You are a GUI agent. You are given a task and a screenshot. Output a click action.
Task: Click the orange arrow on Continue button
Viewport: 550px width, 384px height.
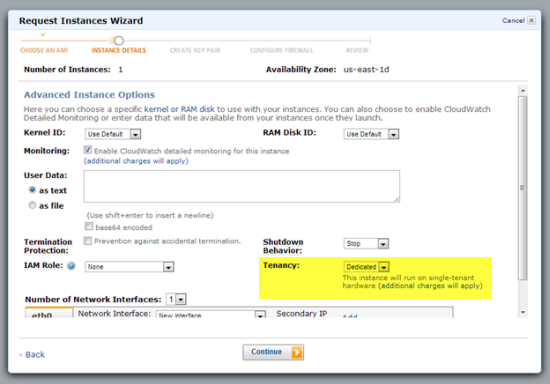(x=297, y=352)
